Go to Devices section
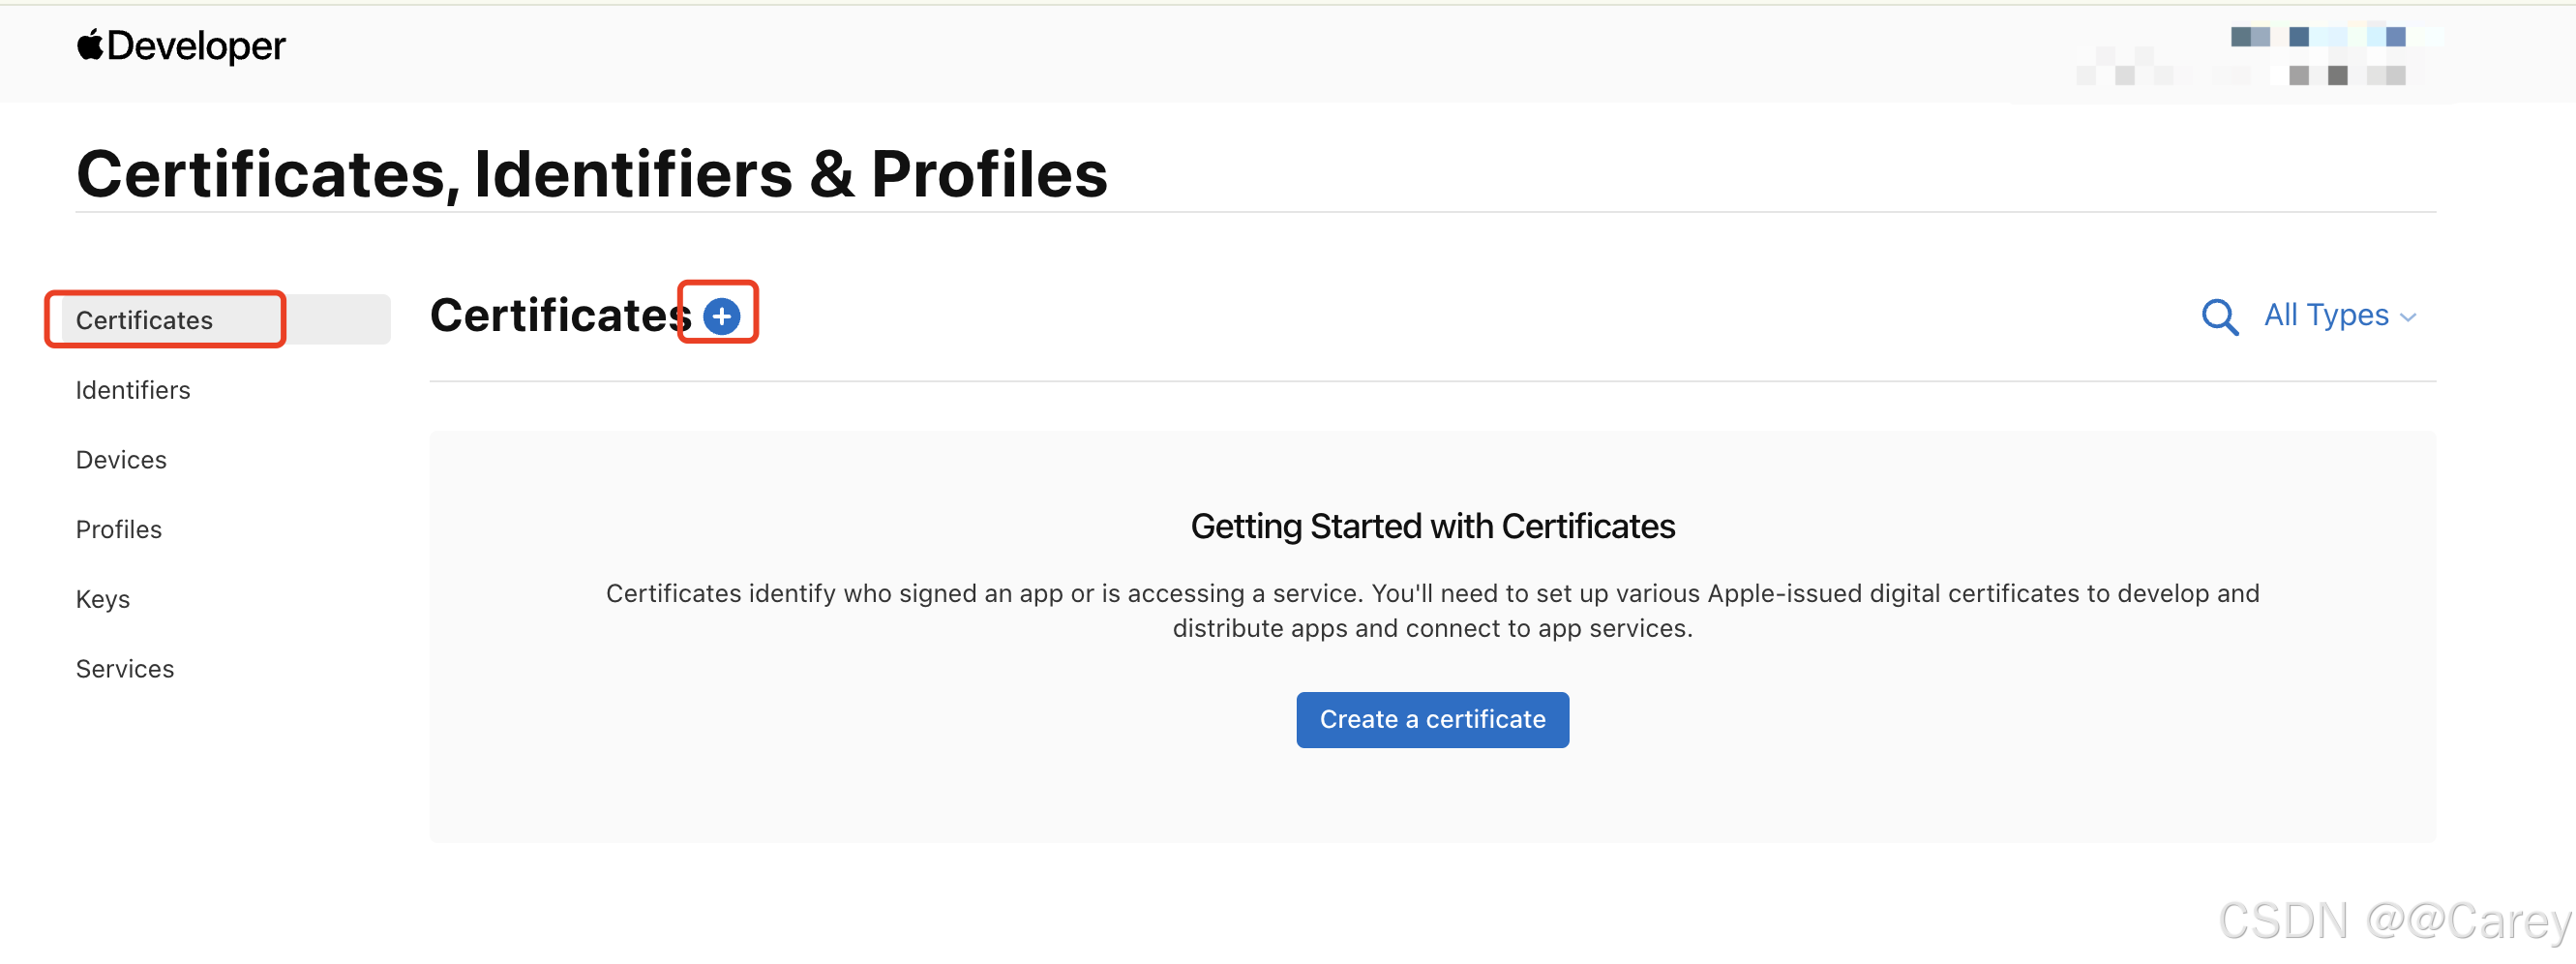Screen dimensions: 2576x964 point(121,460)
